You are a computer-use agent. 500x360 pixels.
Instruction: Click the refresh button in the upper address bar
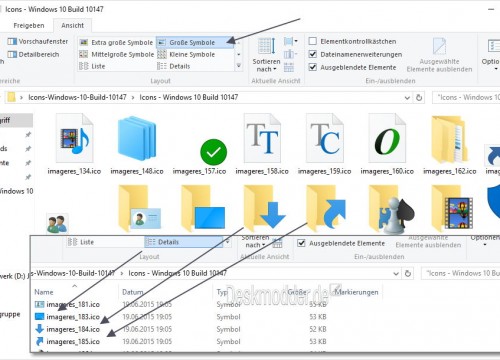419,97
